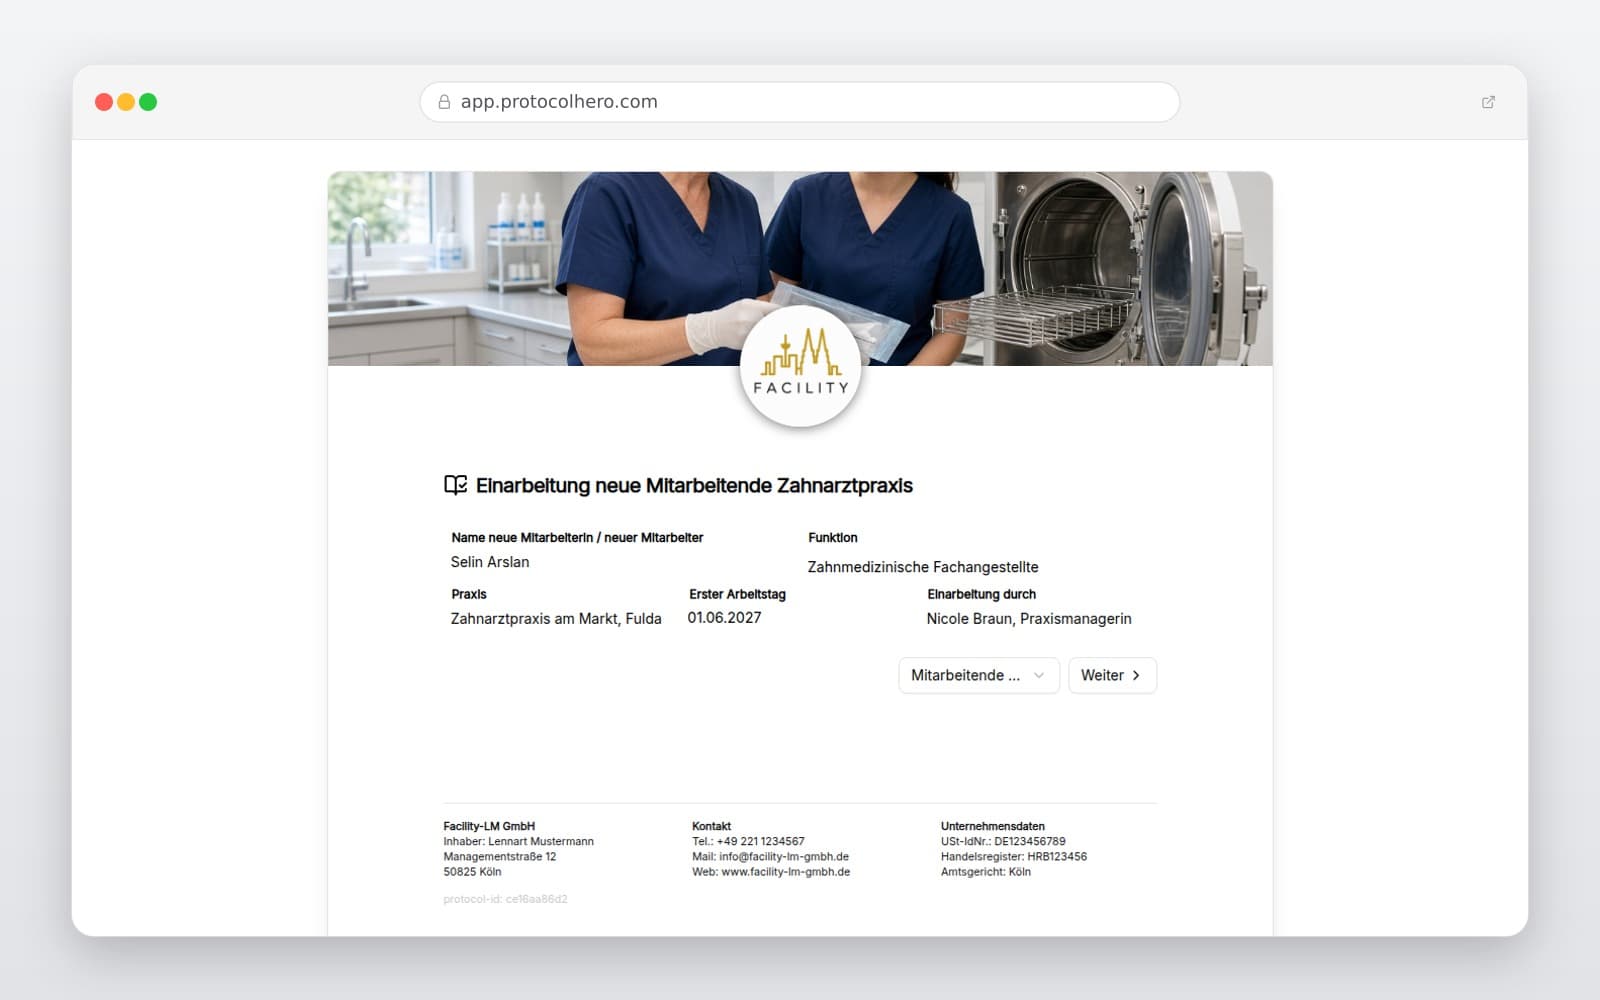Click the date 01.06.2027
The width and height of the screenshot is (1600, 1000).
click(x=724, y=618)
